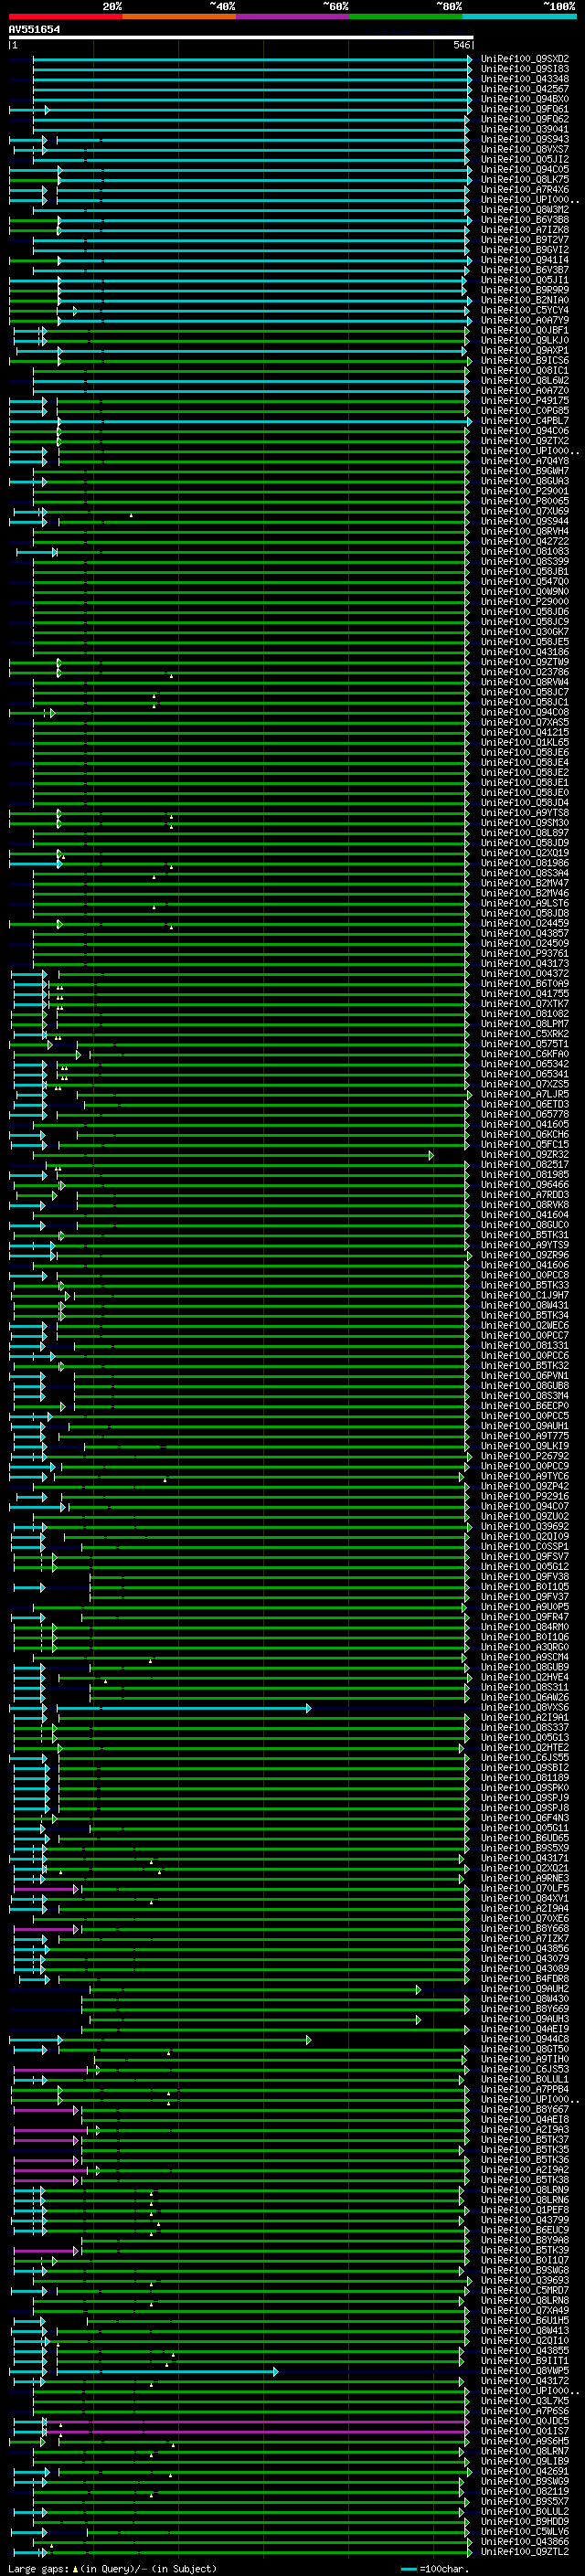Click hit name UniRef100_Q7XTK7
The image size is (585, 2576).
(x=525, y=1004)
